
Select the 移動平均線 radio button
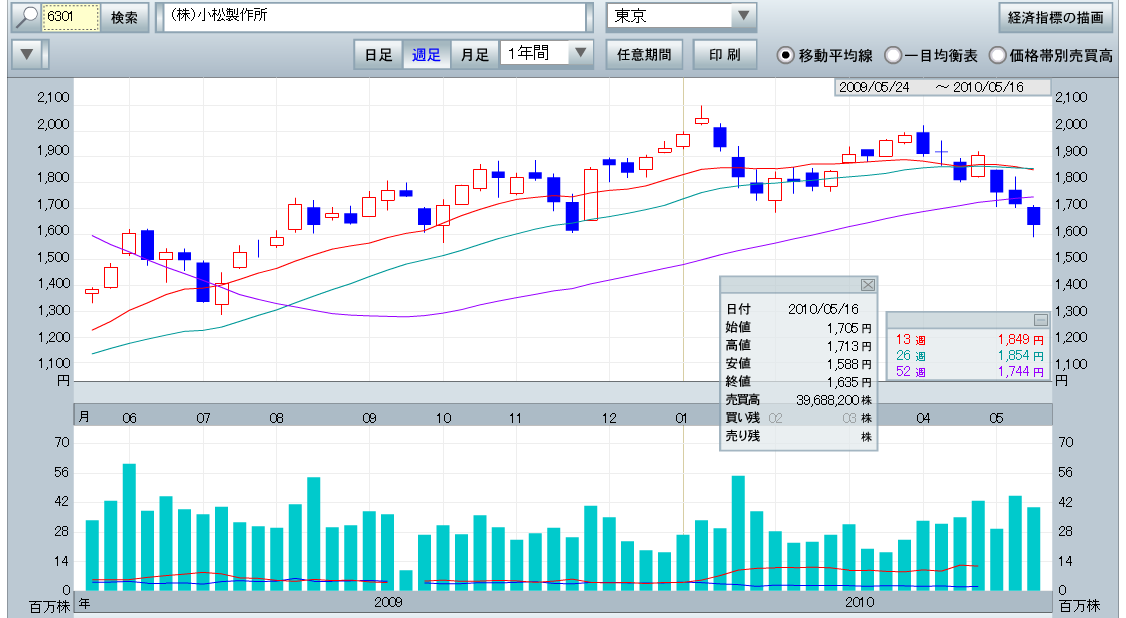point(787,56)
